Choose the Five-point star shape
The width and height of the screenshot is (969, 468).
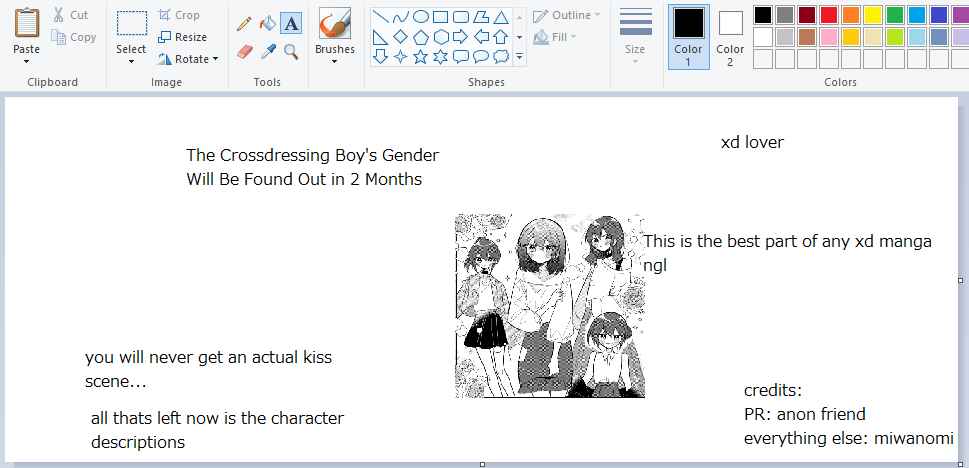tap(420, 57)
